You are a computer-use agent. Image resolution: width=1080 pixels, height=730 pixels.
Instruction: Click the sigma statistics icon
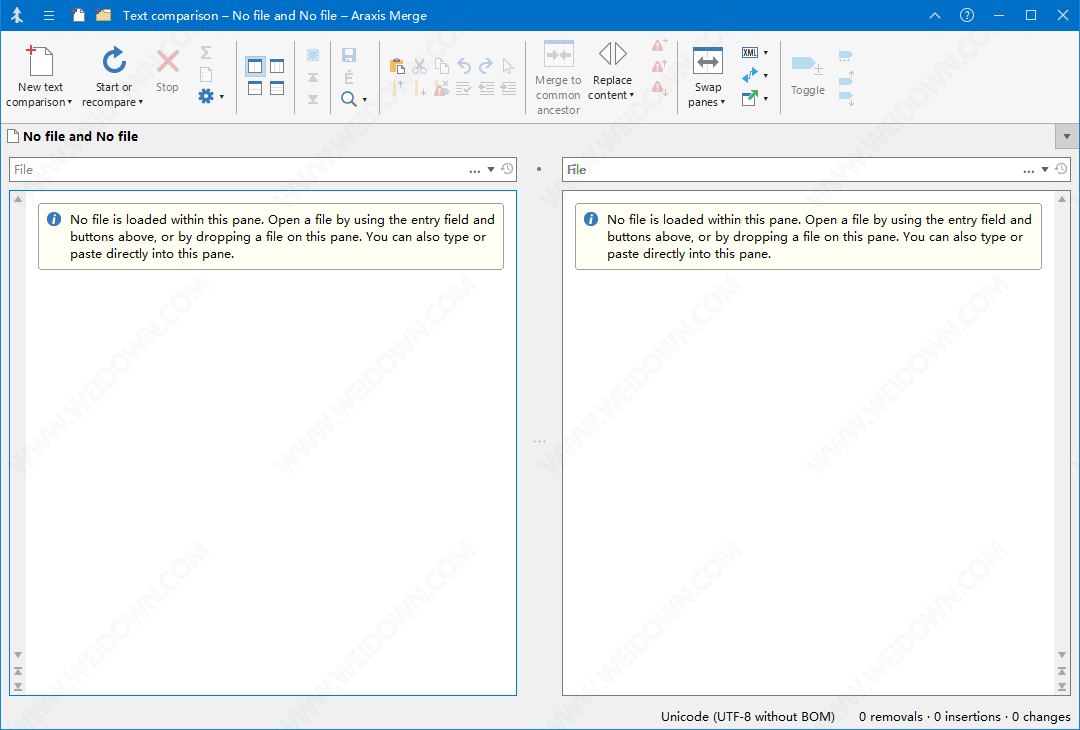click(205, 53)
